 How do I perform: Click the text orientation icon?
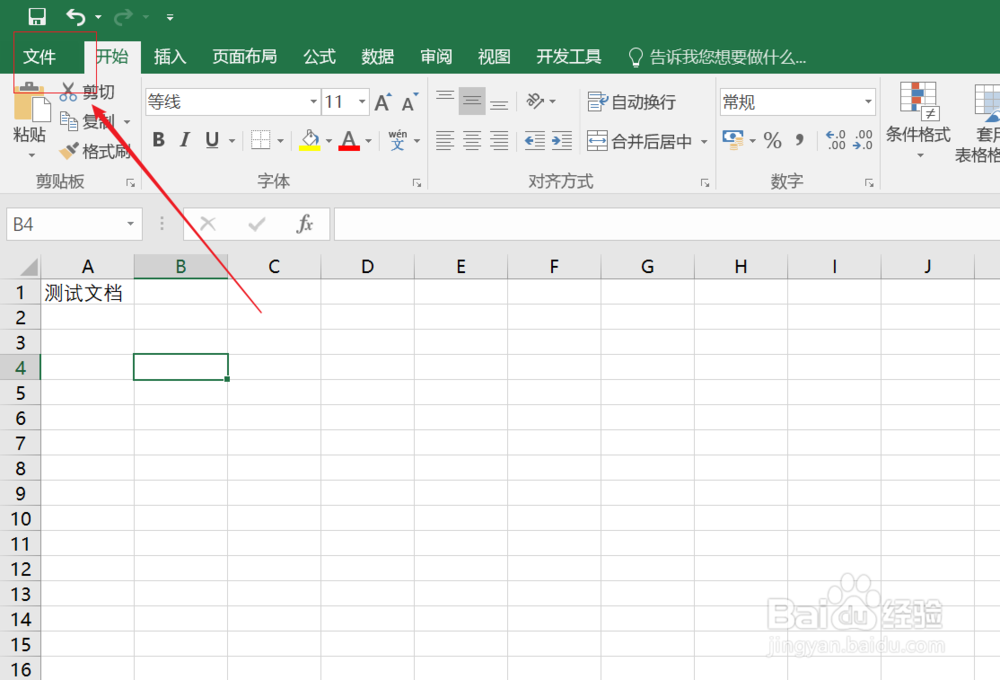point(536,101)
